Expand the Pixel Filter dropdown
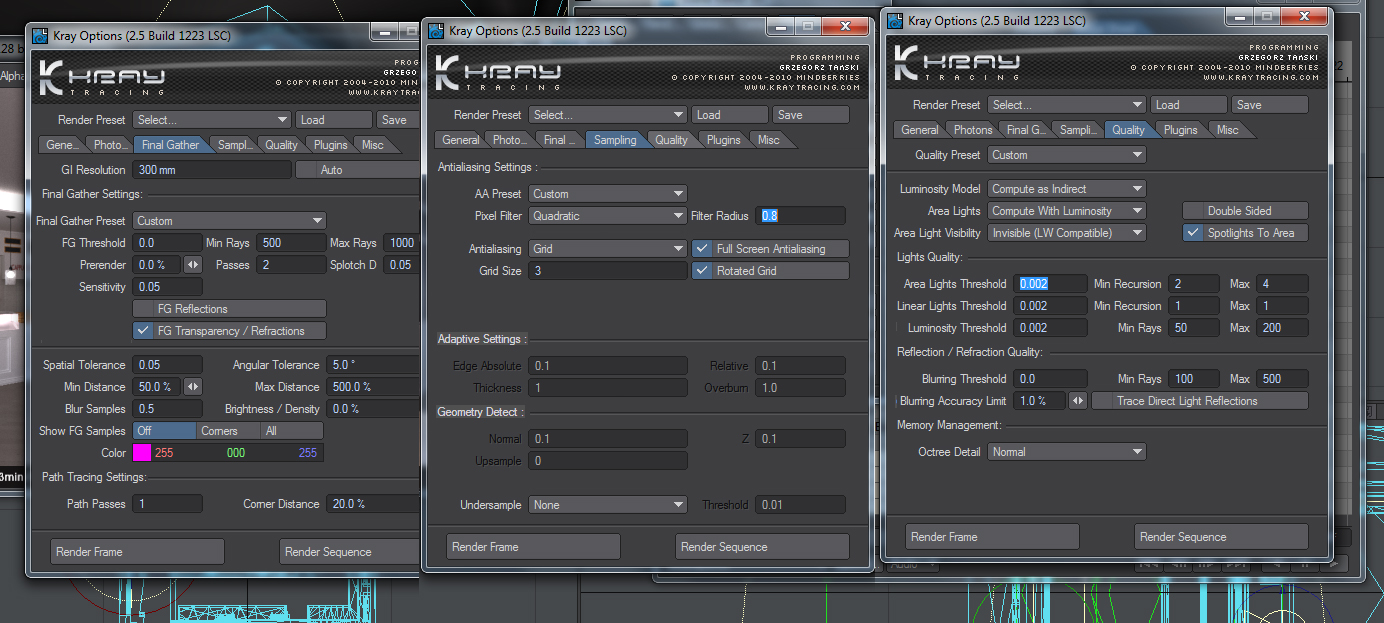 click(607, 216)
